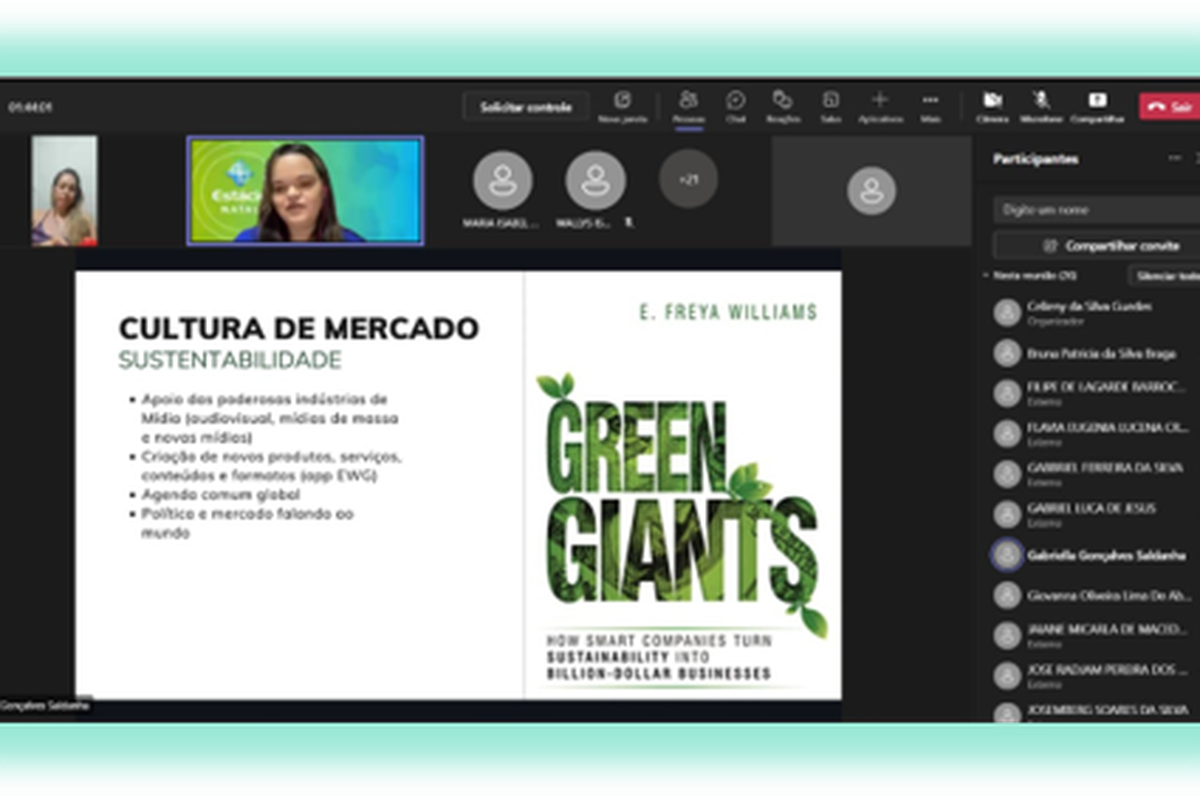Select participant JOSE RADJAM PEREIRA
This screenshot has height=799, width=1200.
coord(1094,676)
